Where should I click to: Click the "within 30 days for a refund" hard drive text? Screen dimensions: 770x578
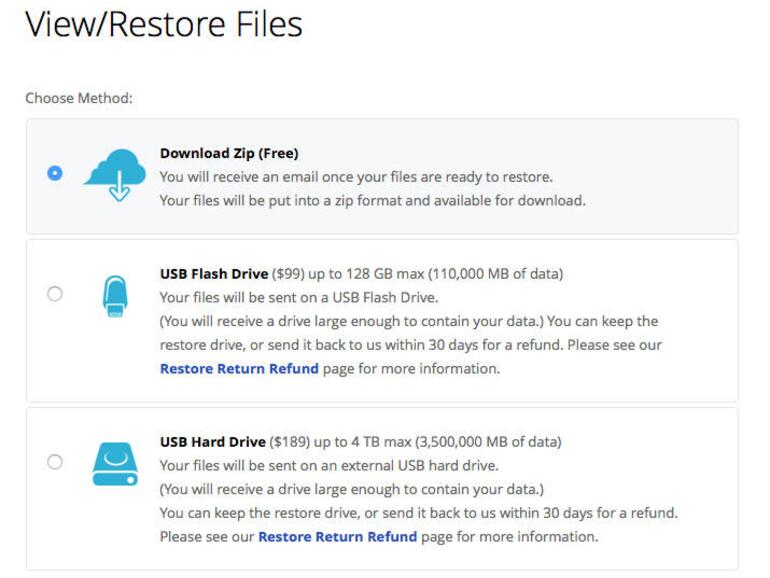580,513
